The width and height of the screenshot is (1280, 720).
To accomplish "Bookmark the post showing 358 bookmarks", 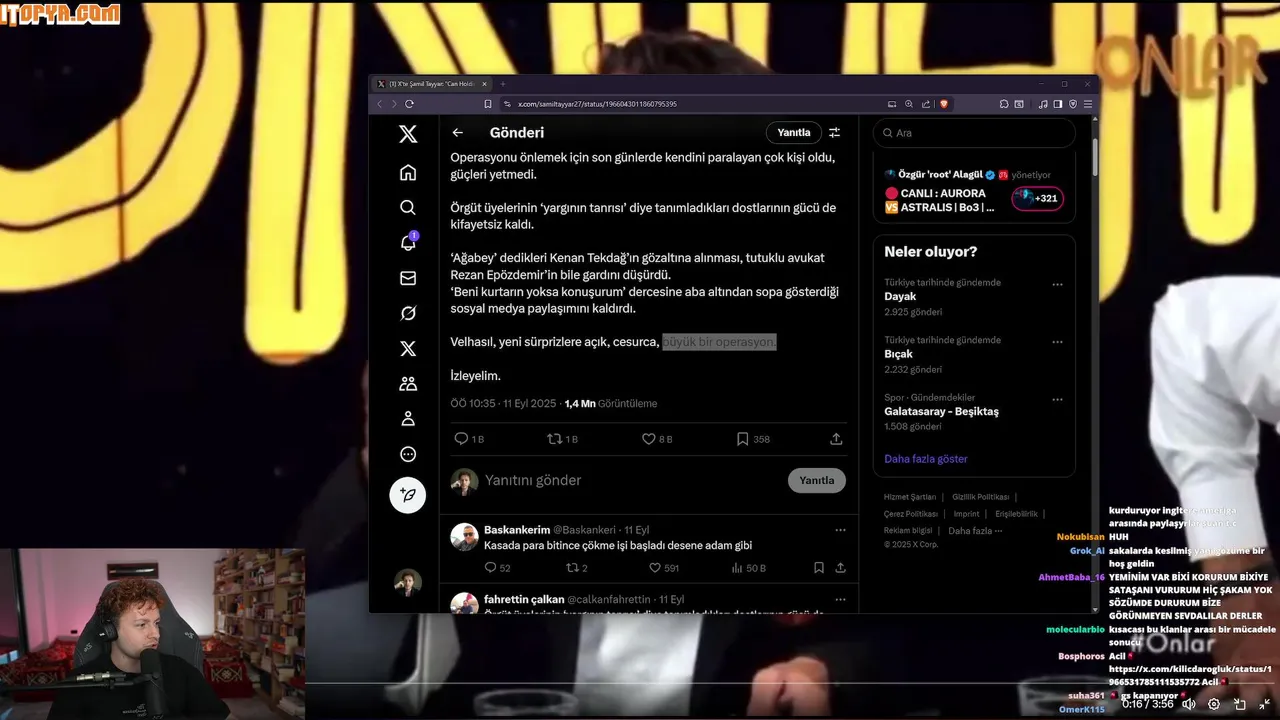I will 753,439.
